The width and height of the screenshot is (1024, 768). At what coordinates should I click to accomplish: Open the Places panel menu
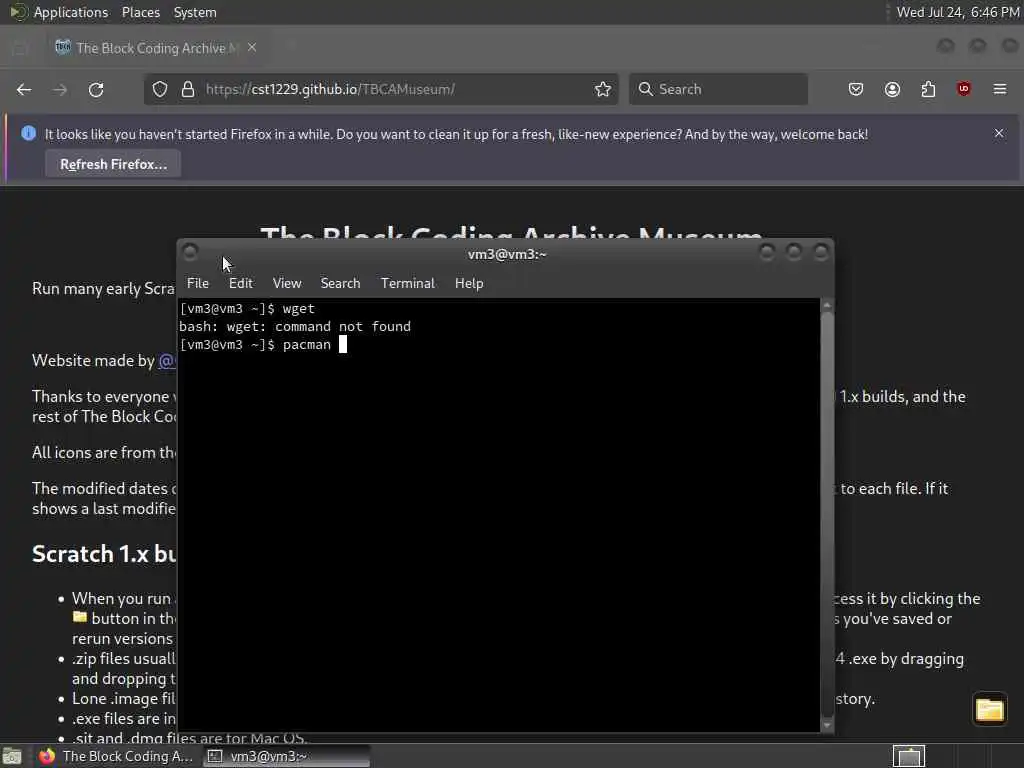tap(140, 12)
